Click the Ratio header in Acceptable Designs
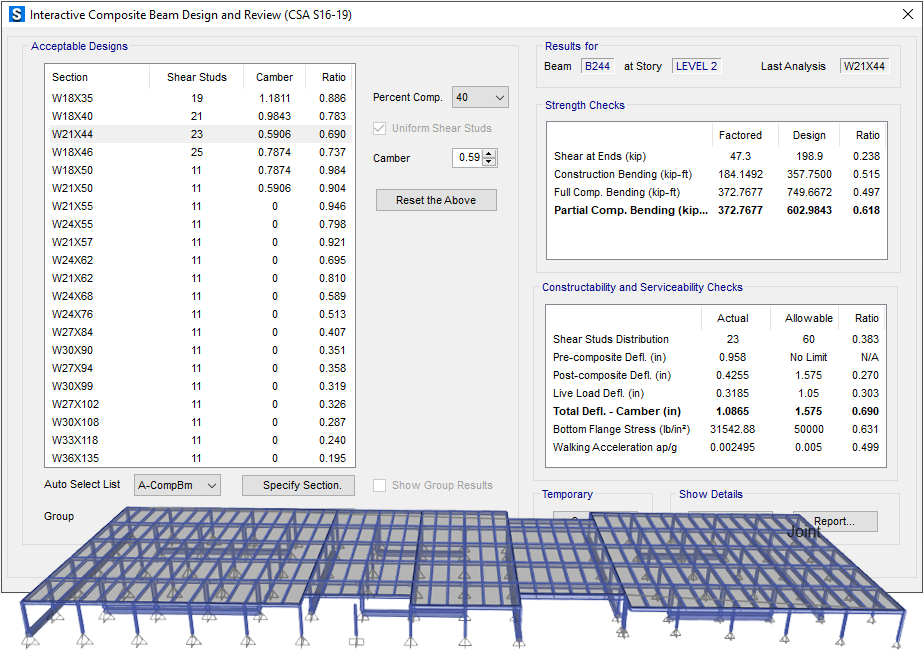The width and height of the screenshot is (923, 651). point(333,77)
